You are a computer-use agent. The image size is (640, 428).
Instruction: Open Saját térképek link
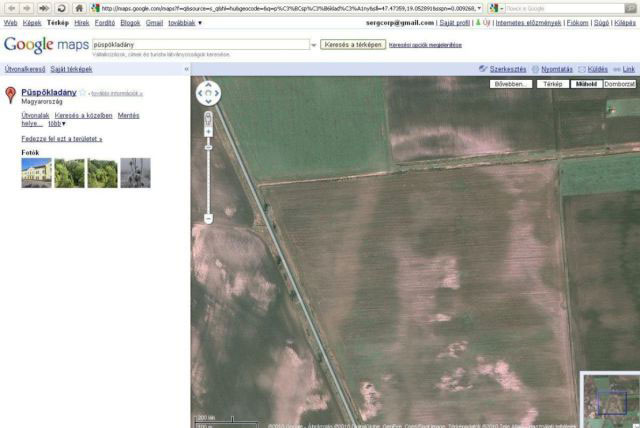71,69
